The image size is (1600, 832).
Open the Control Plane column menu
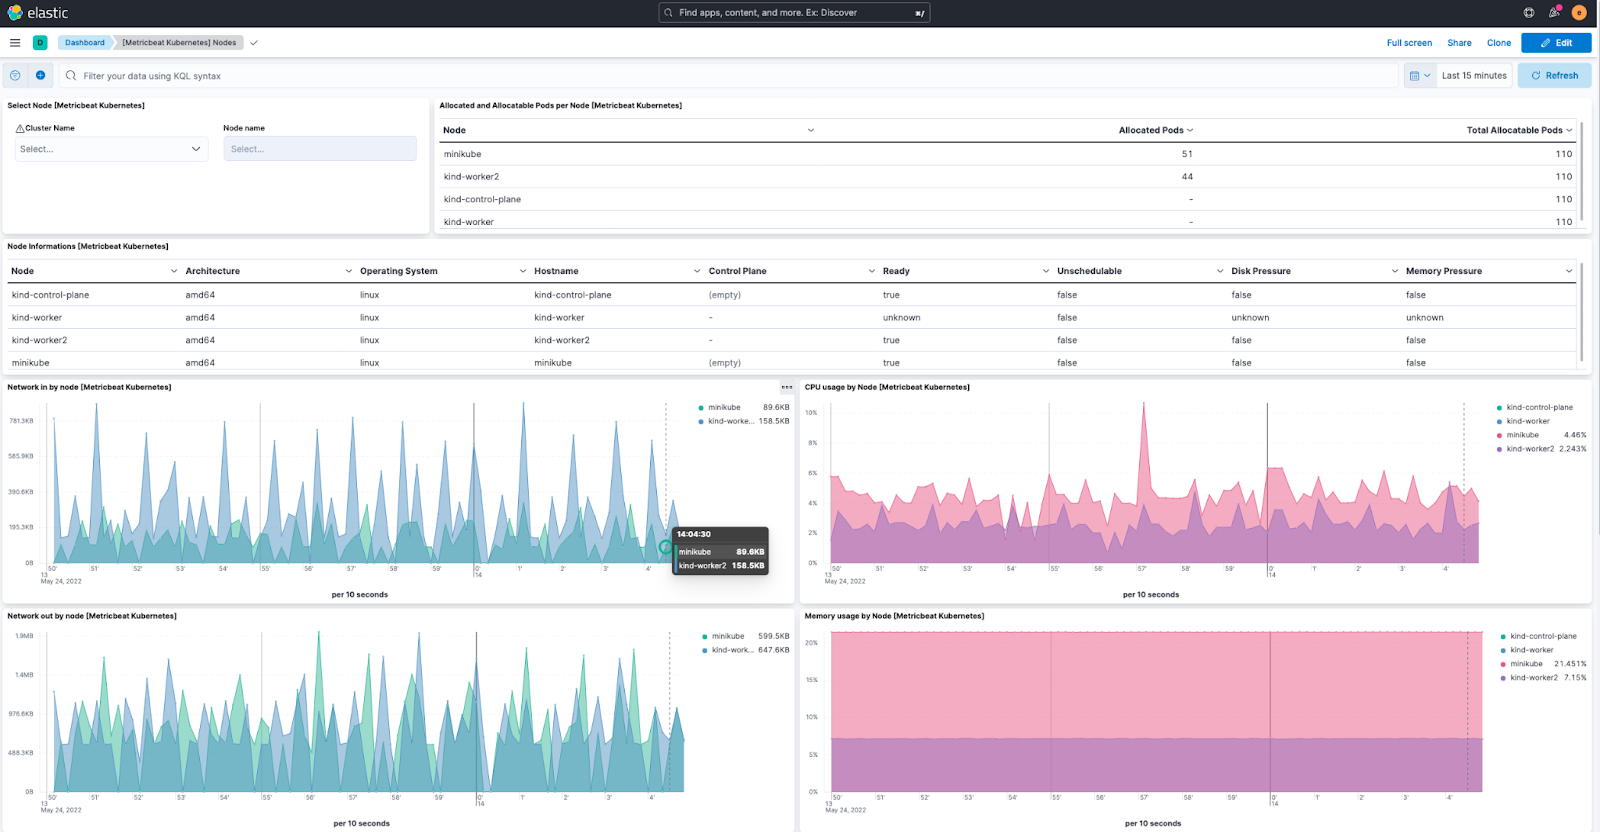click(x=872, y=271)
